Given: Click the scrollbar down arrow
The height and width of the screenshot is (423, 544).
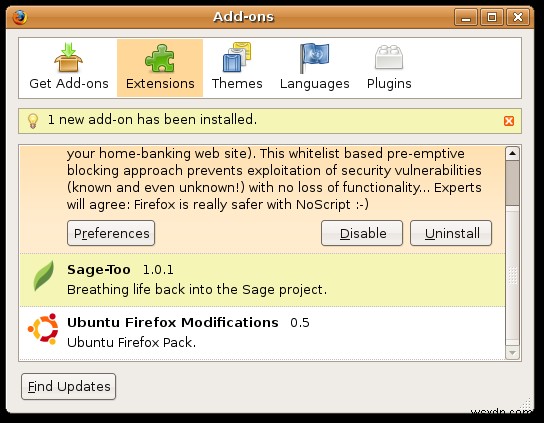Looking at the screenshot, I should 512,353.
